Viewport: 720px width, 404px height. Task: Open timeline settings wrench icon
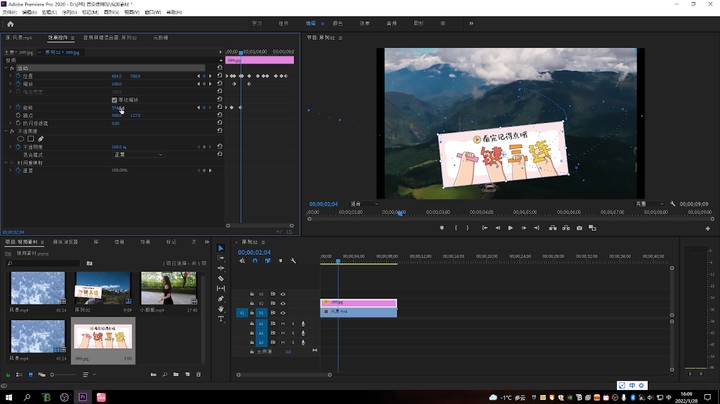[x=293, y=261]
